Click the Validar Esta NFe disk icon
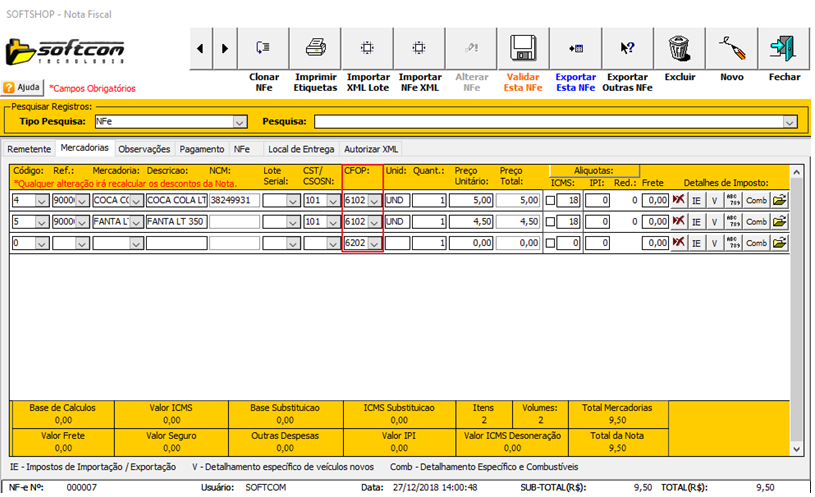 point(524,47)
